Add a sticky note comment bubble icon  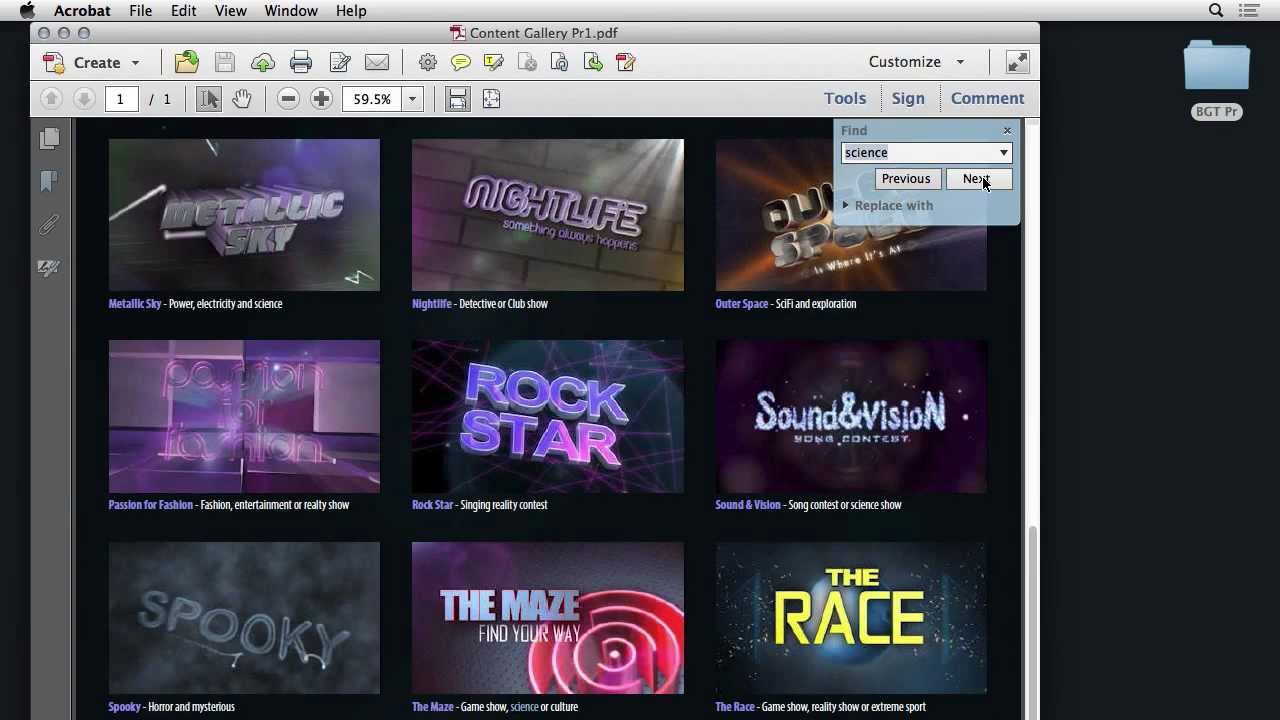(461, 62)
